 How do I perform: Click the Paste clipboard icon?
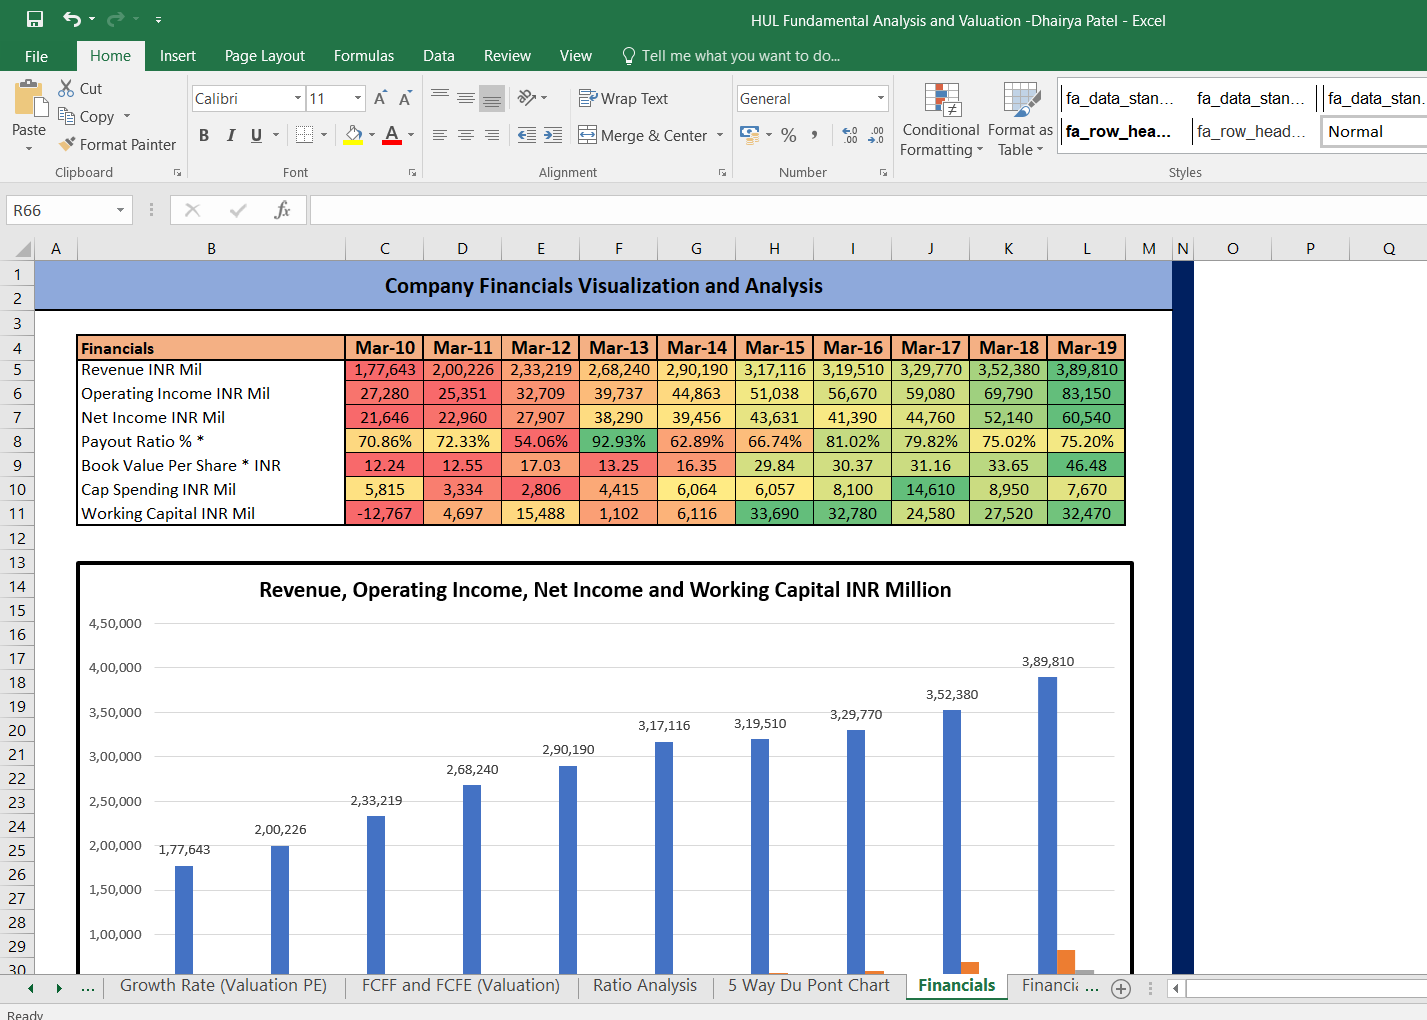(29, 100)
